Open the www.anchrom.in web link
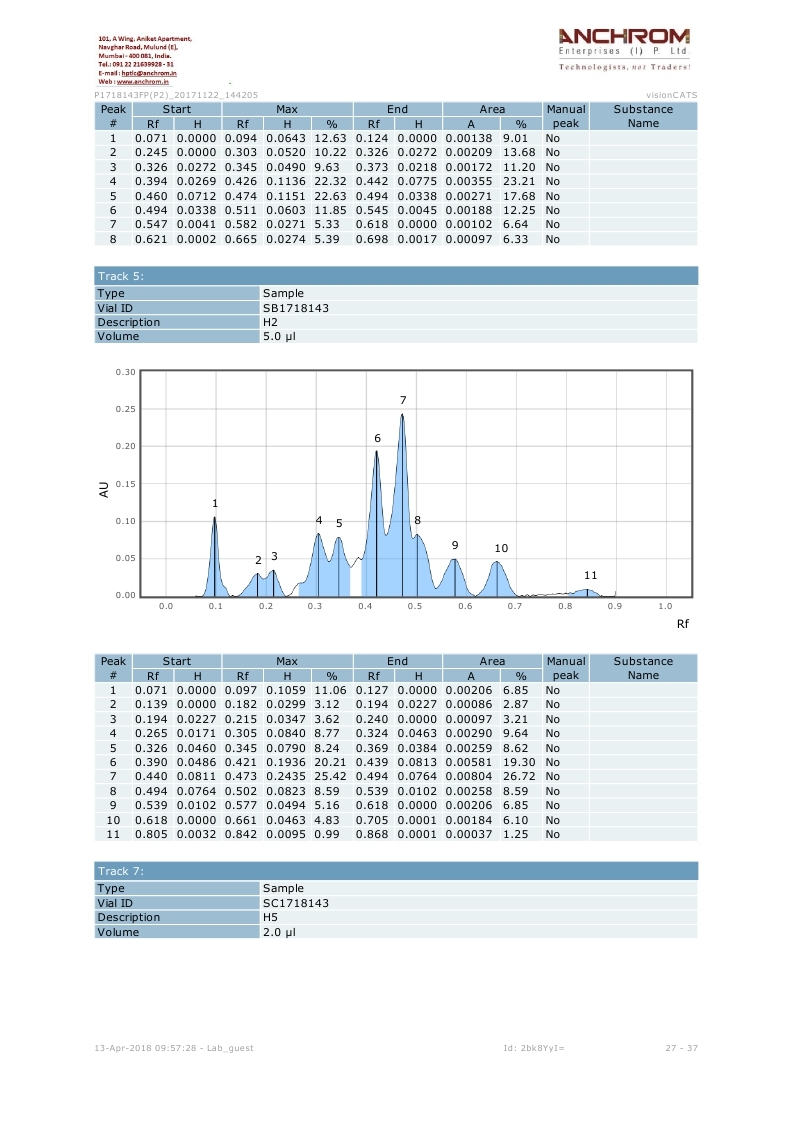The height and width of the screenshot is (1123, 793). click(141, 82)
